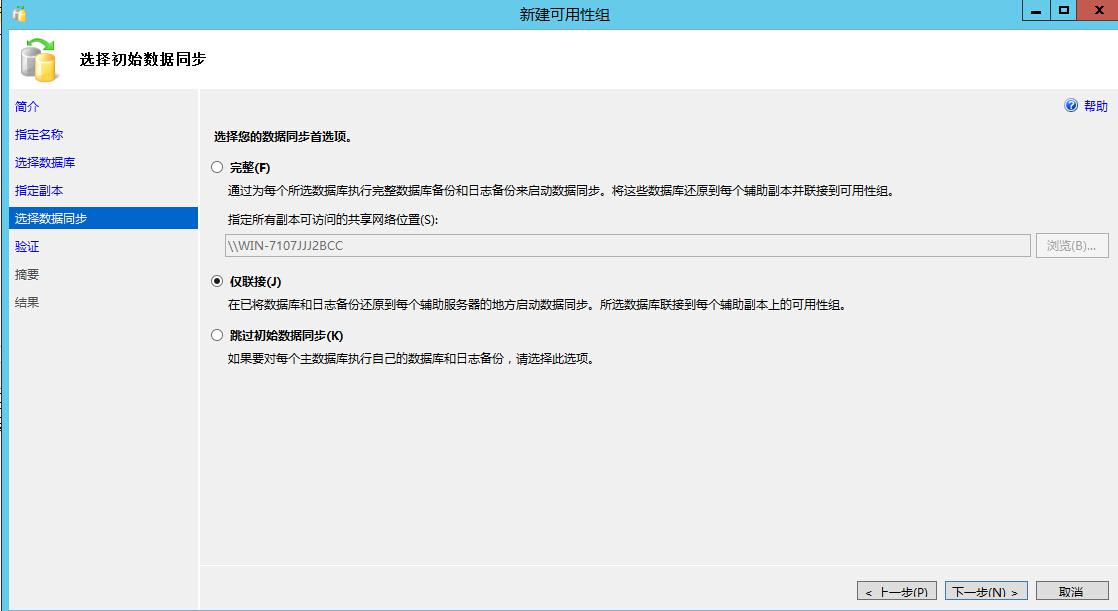Select the 摘要 step
Image resolution: width=1118 pixels, height=611 pixels.
pos(27,274)
